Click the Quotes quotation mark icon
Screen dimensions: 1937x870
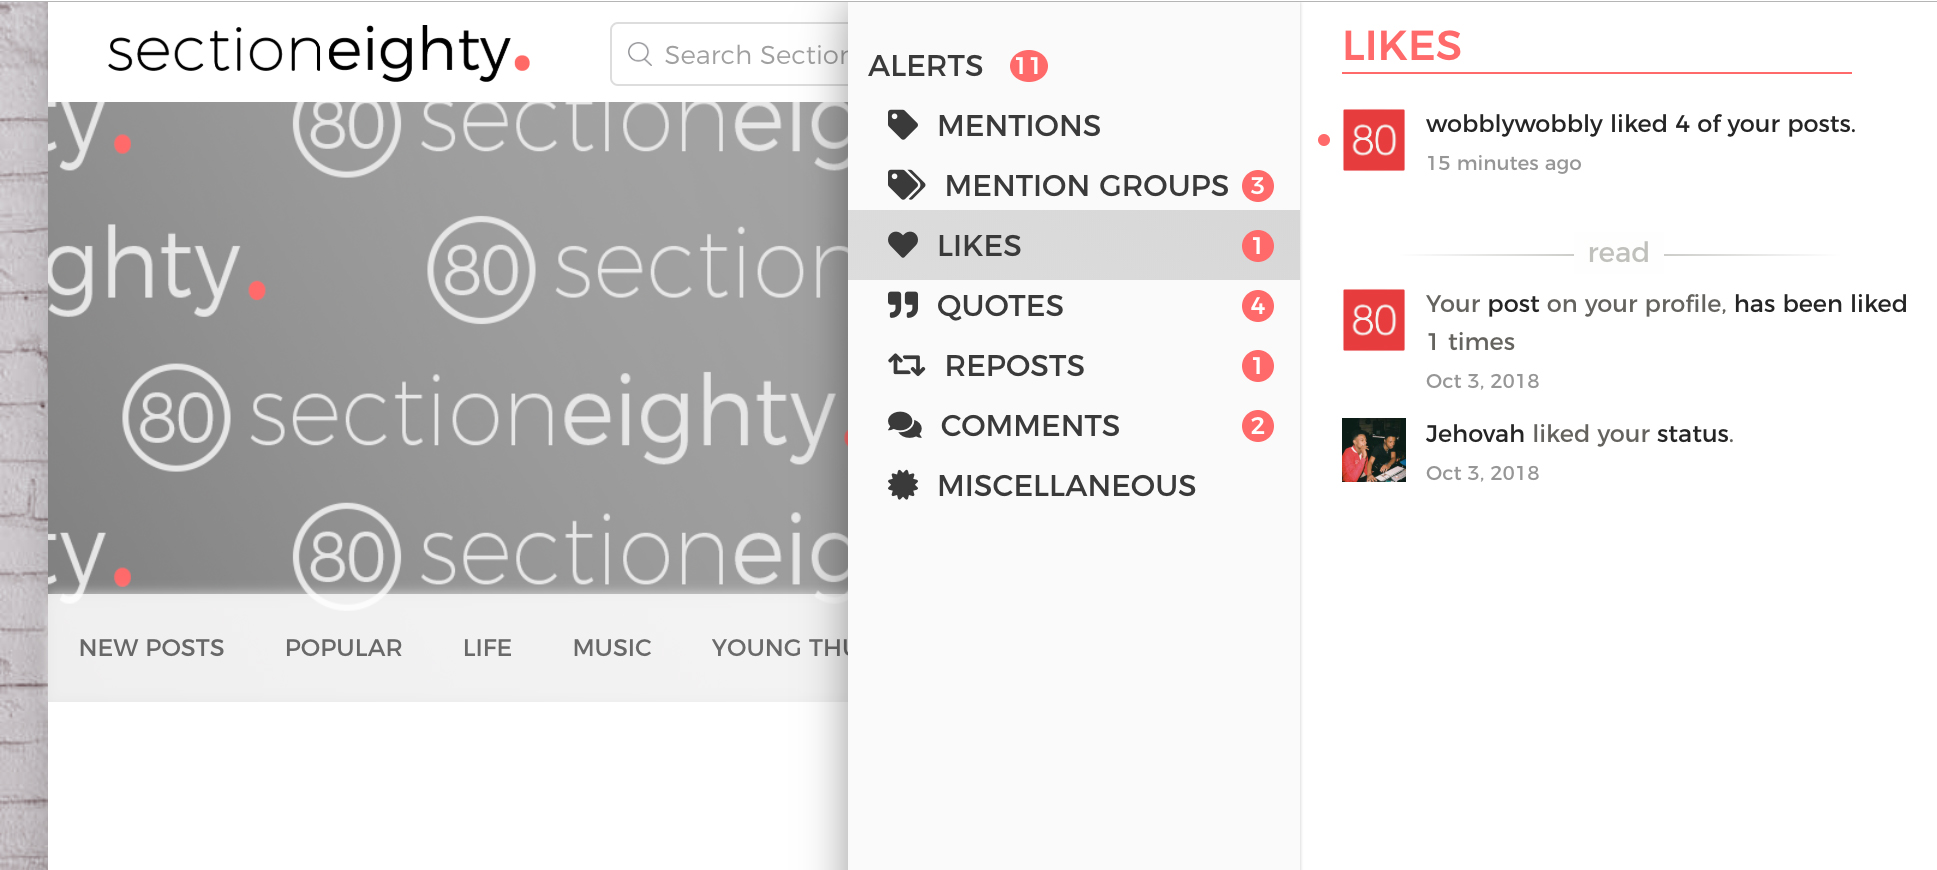tap(903, 305)
